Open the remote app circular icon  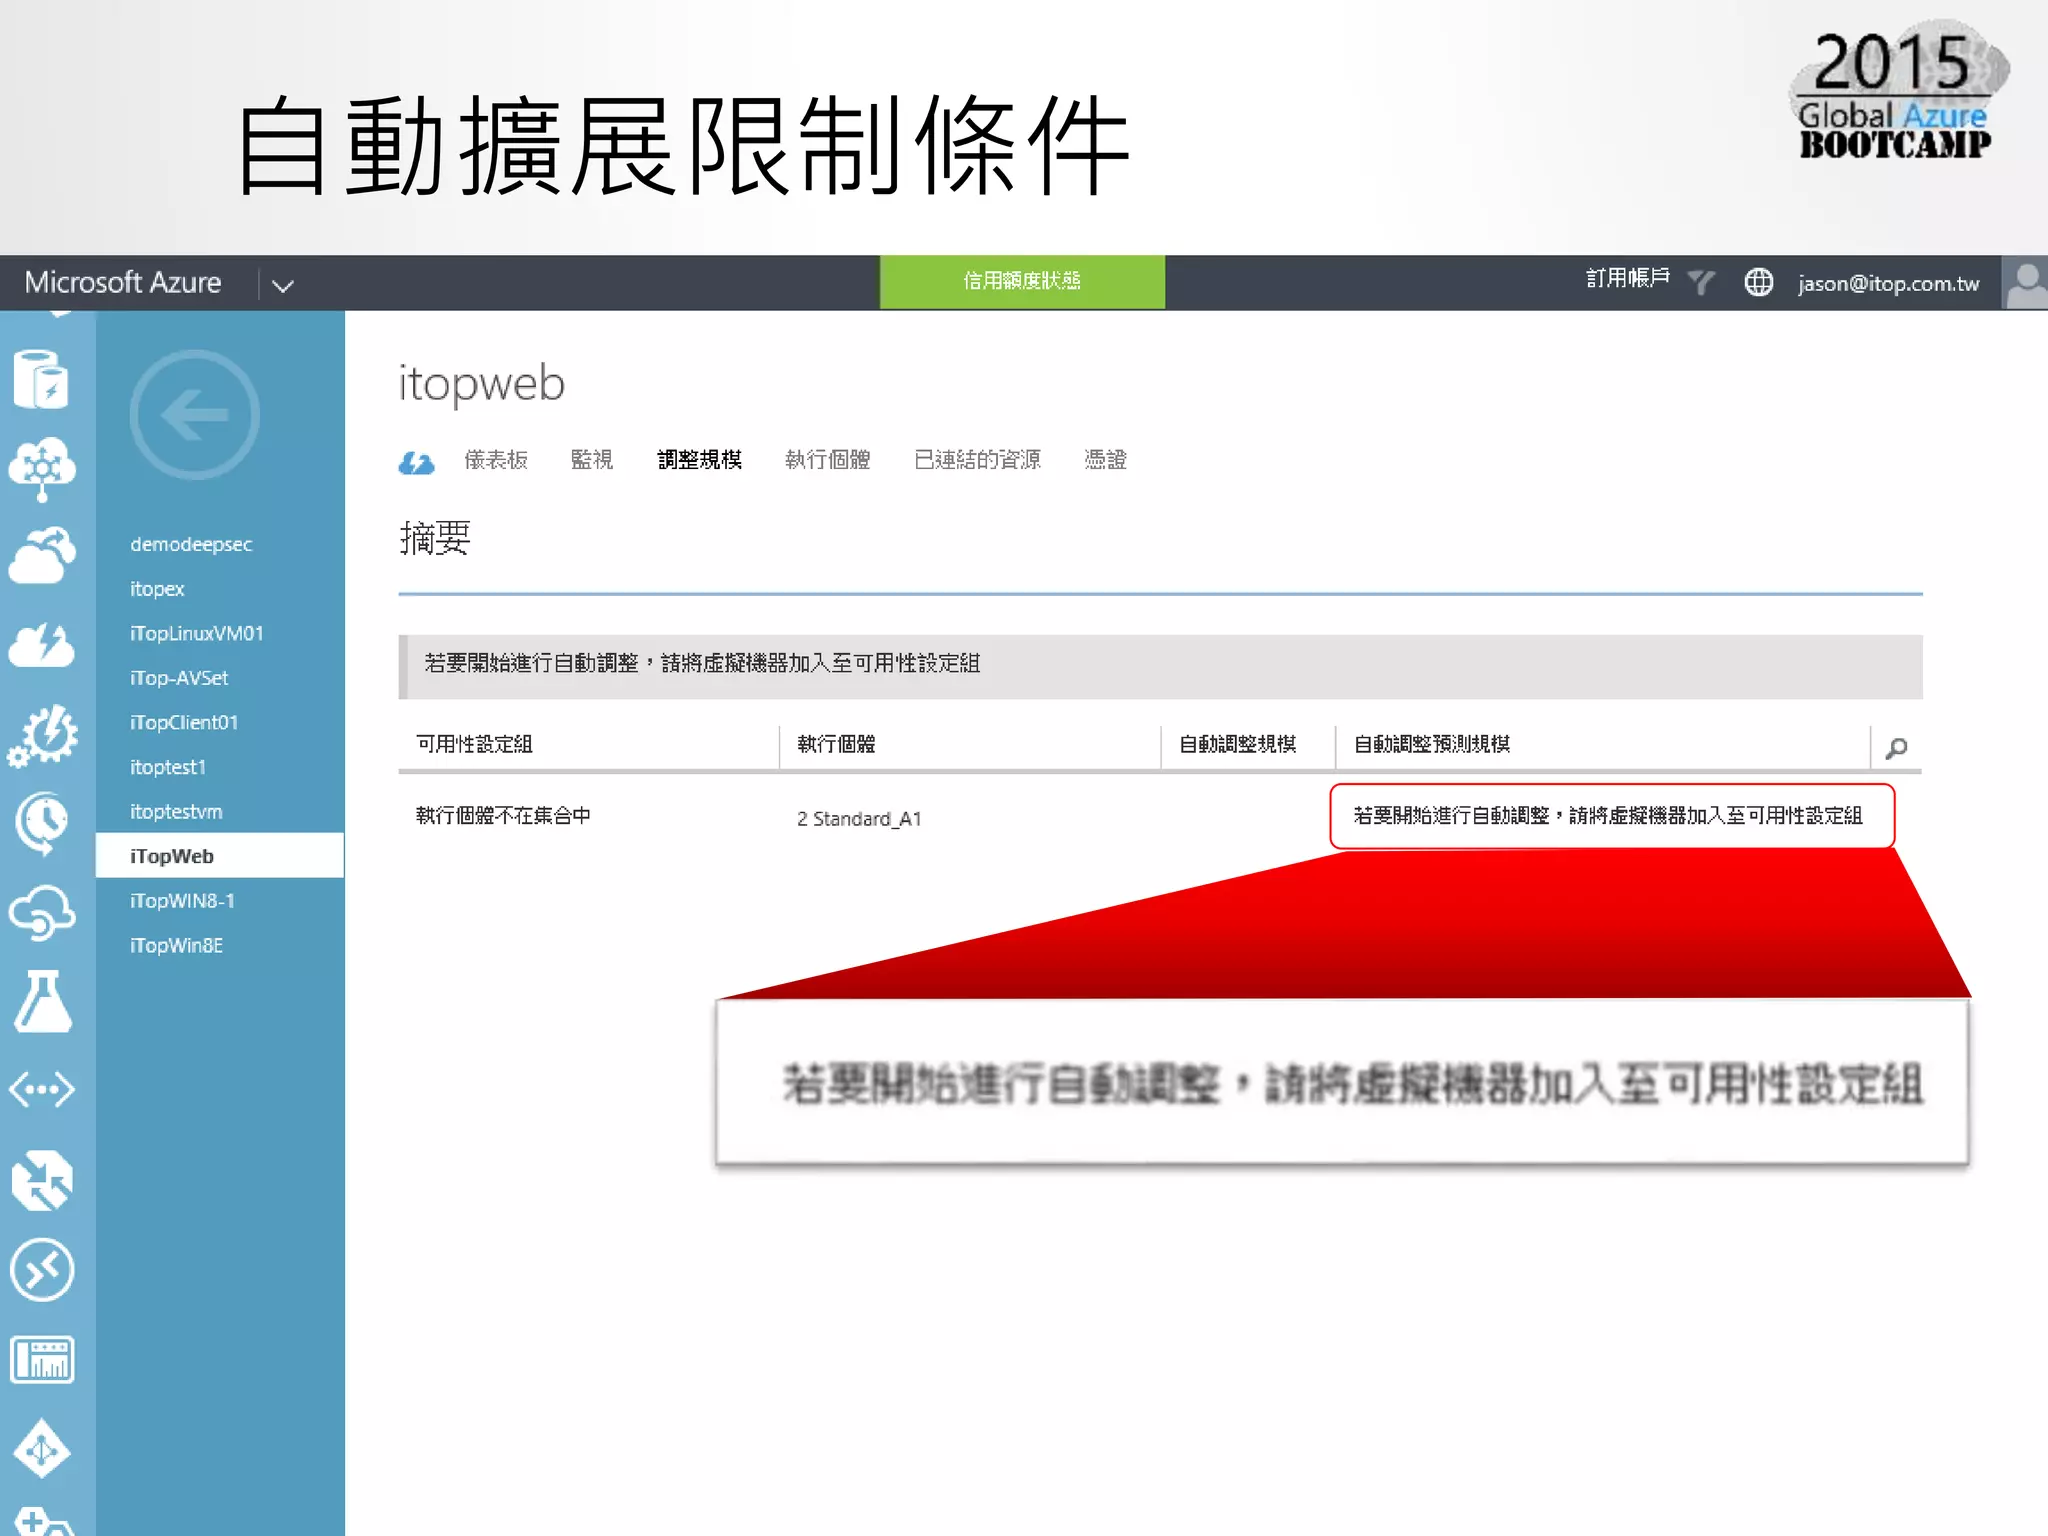42,1270
